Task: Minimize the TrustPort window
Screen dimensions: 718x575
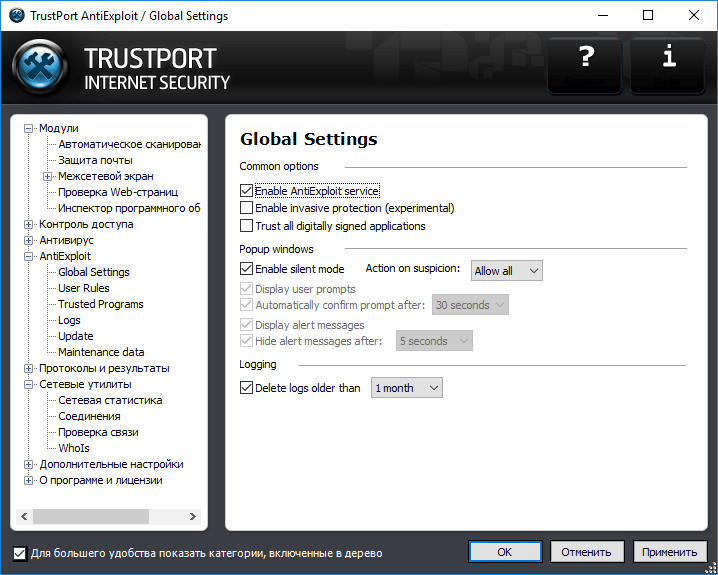Action: tap(603, 16)
